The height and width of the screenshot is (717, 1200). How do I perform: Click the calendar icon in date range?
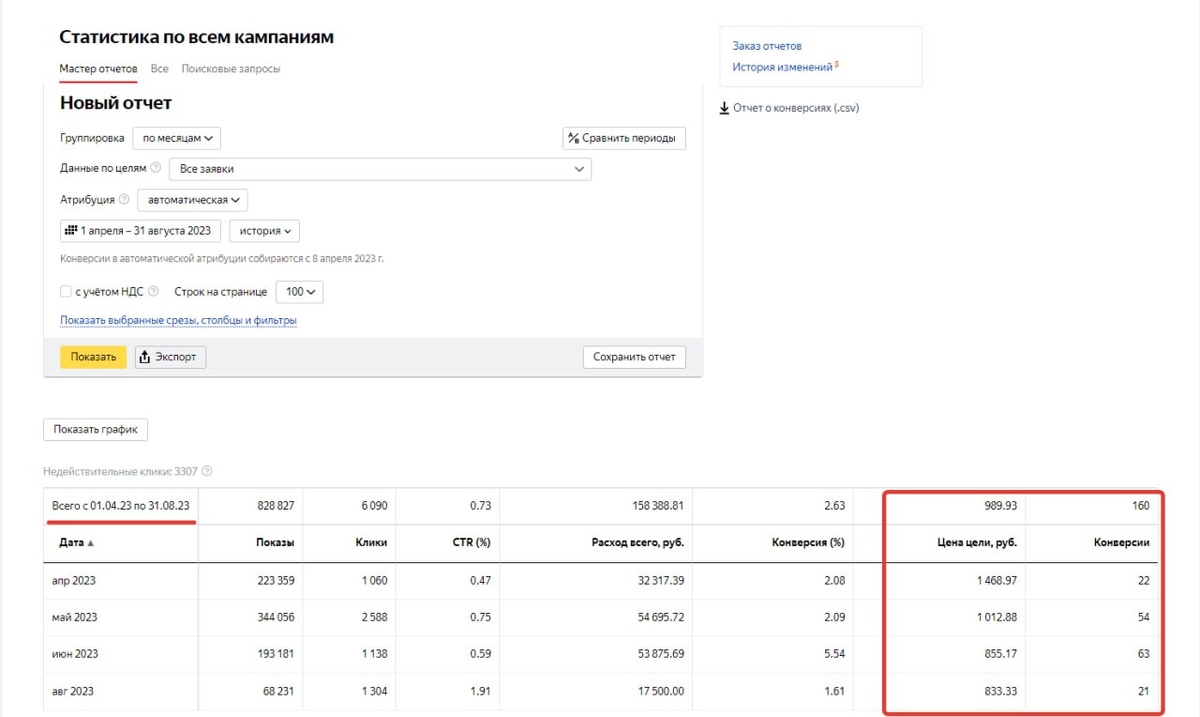70,230
